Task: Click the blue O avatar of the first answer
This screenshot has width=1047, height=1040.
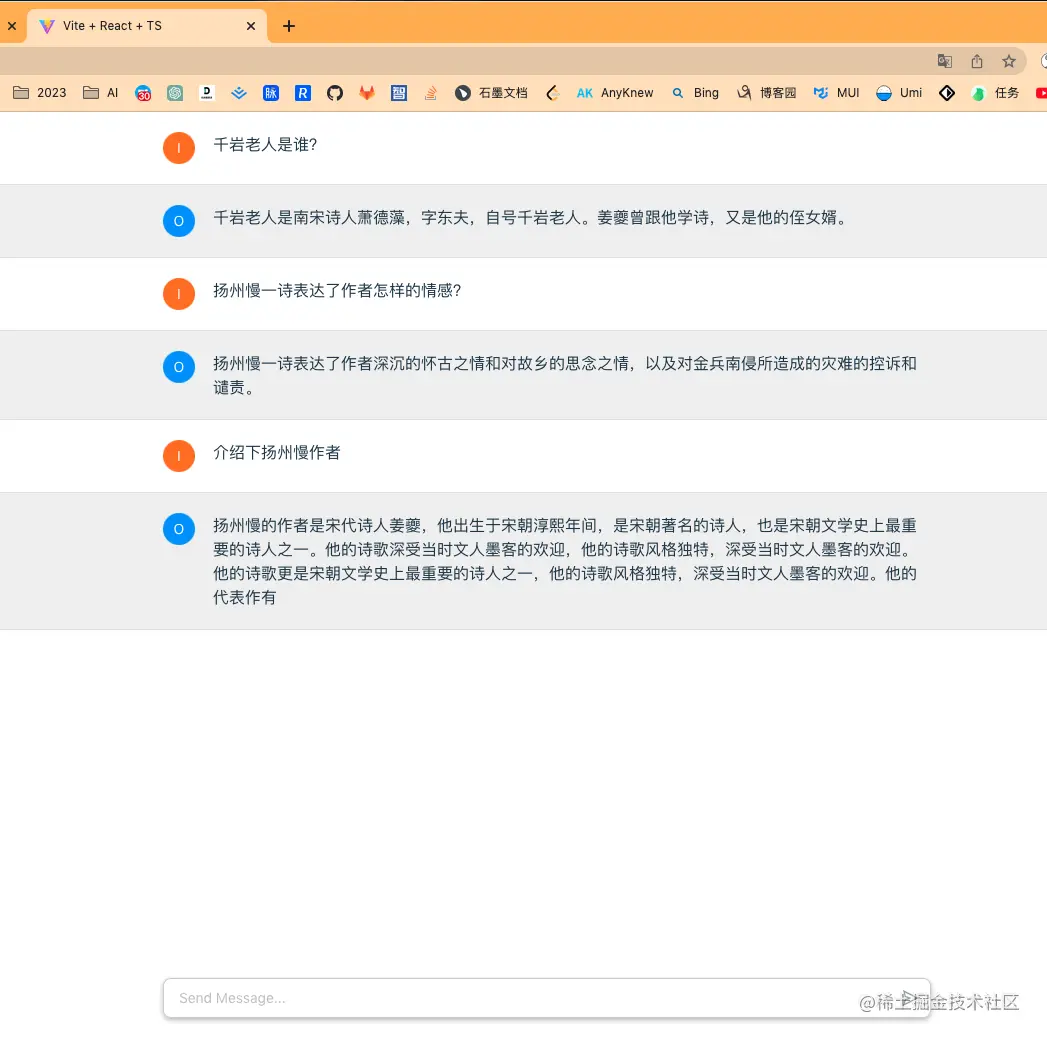Action: point(179,221)
